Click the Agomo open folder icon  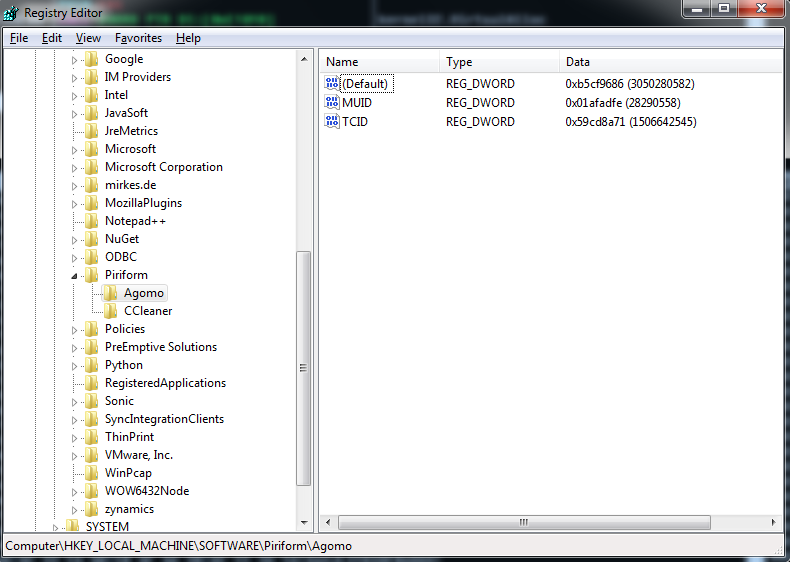coord(110,293)
